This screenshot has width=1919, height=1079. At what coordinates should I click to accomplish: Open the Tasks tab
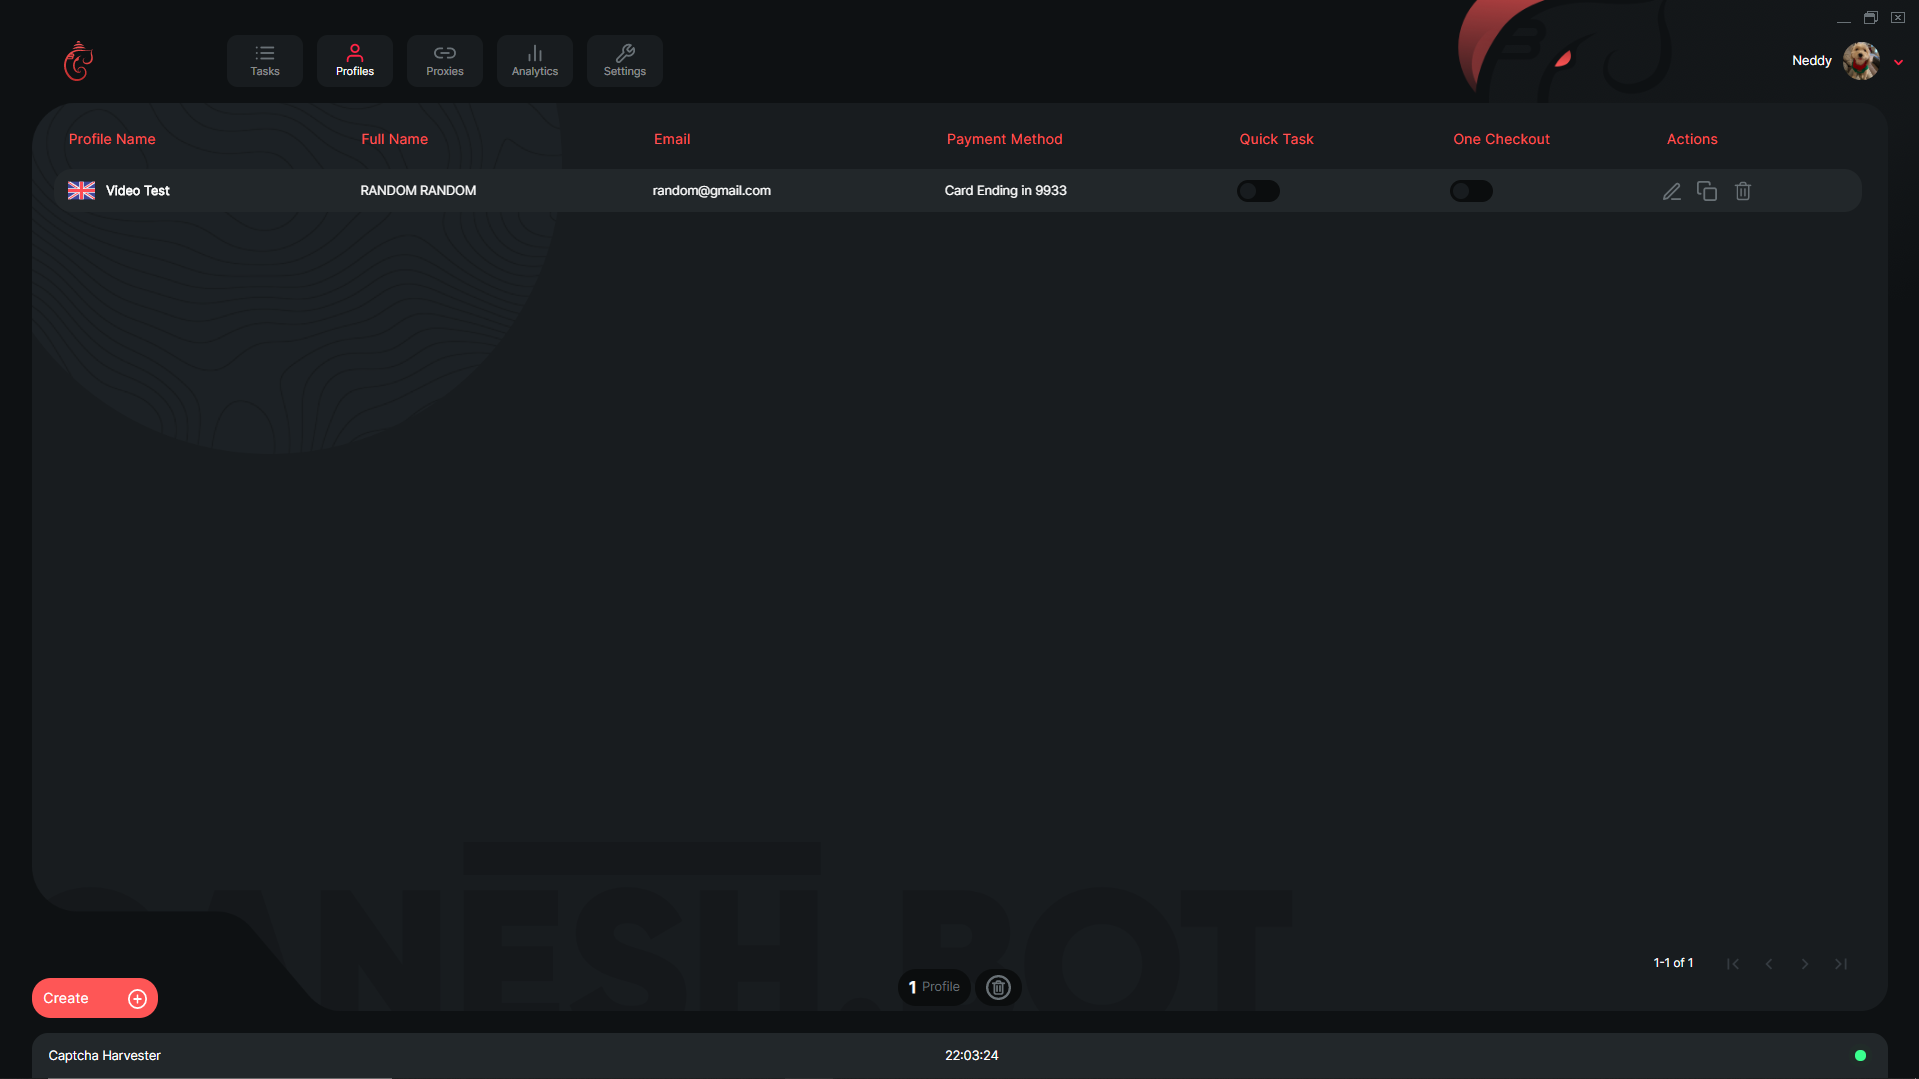pyautogui.click(x=265, y=61)
